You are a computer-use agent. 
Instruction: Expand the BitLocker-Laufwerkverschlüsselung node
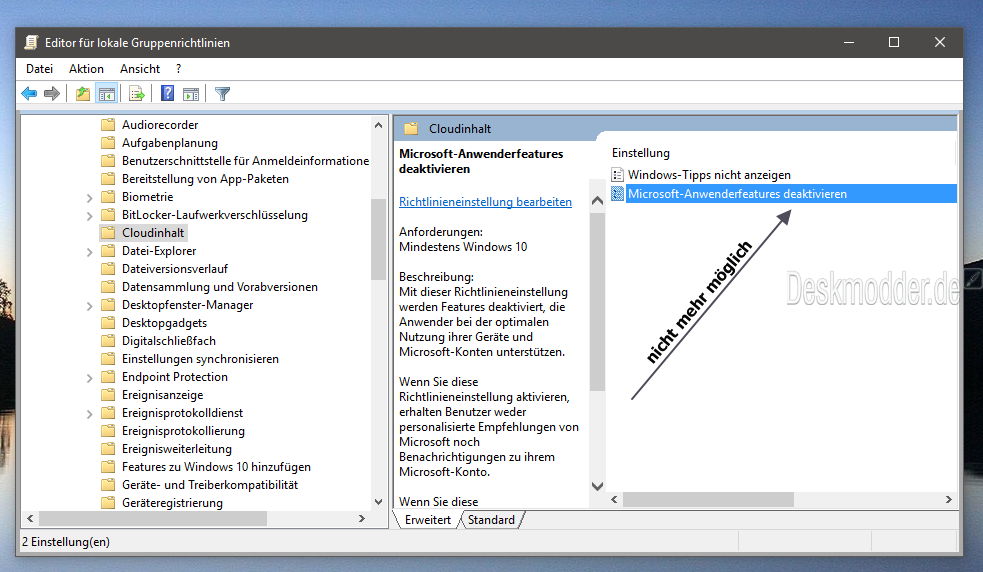[x=90, y=216]
